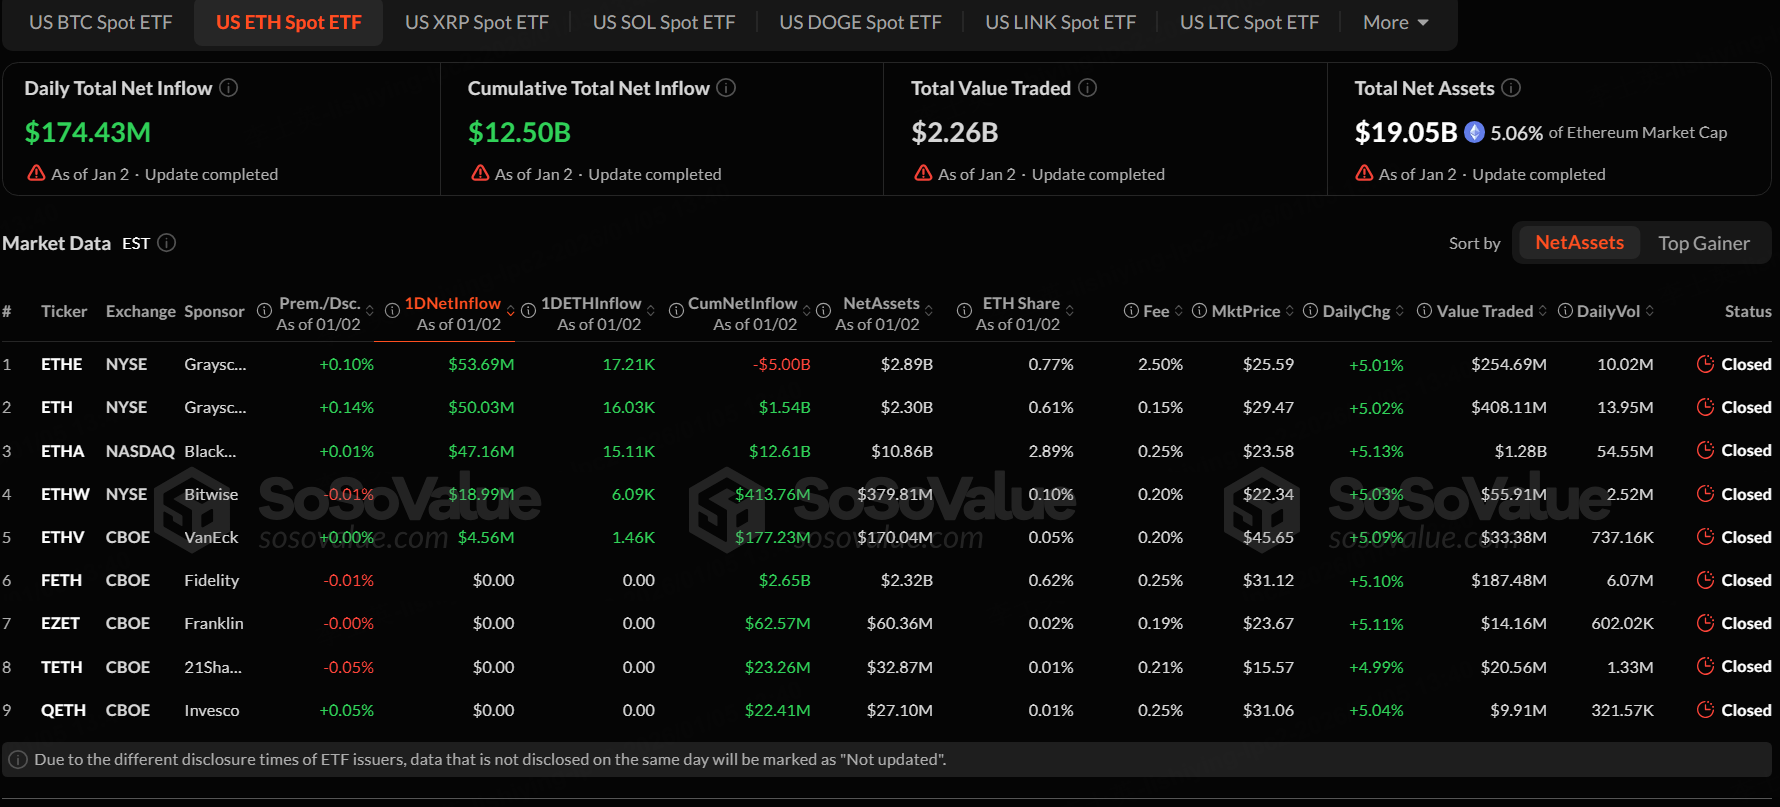The image size is (1780, 807).
Task: Toggle sort arrows on CumNetInflow column
Action: (807, 311)
